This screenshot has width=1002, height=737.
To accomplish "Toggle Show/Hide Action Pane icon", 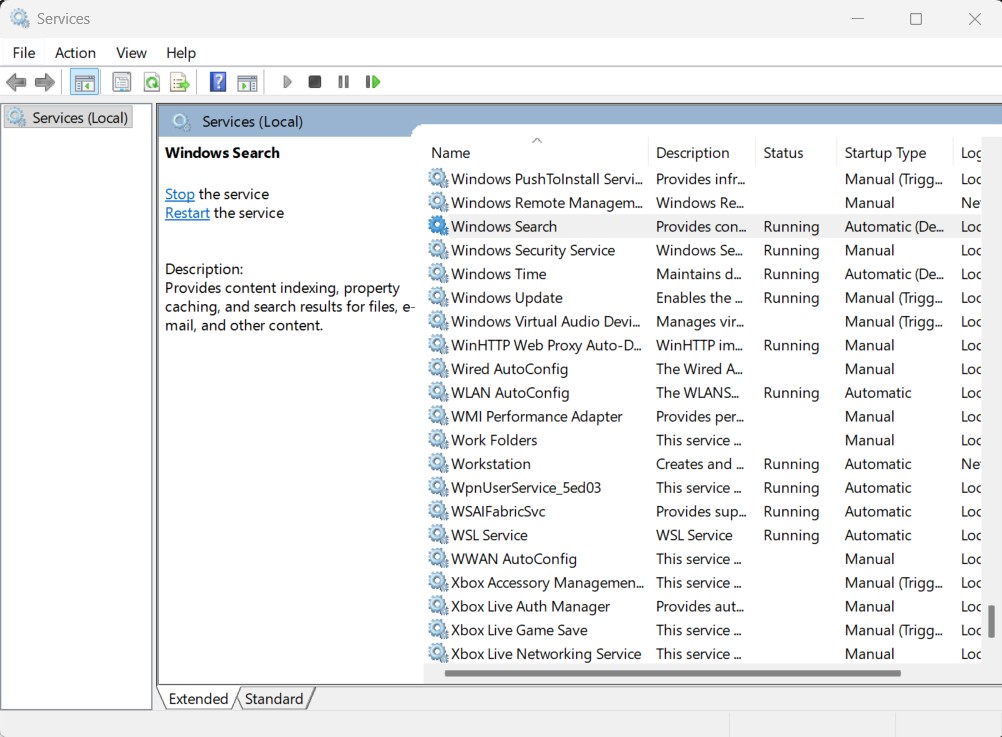I will coord(247,82).
